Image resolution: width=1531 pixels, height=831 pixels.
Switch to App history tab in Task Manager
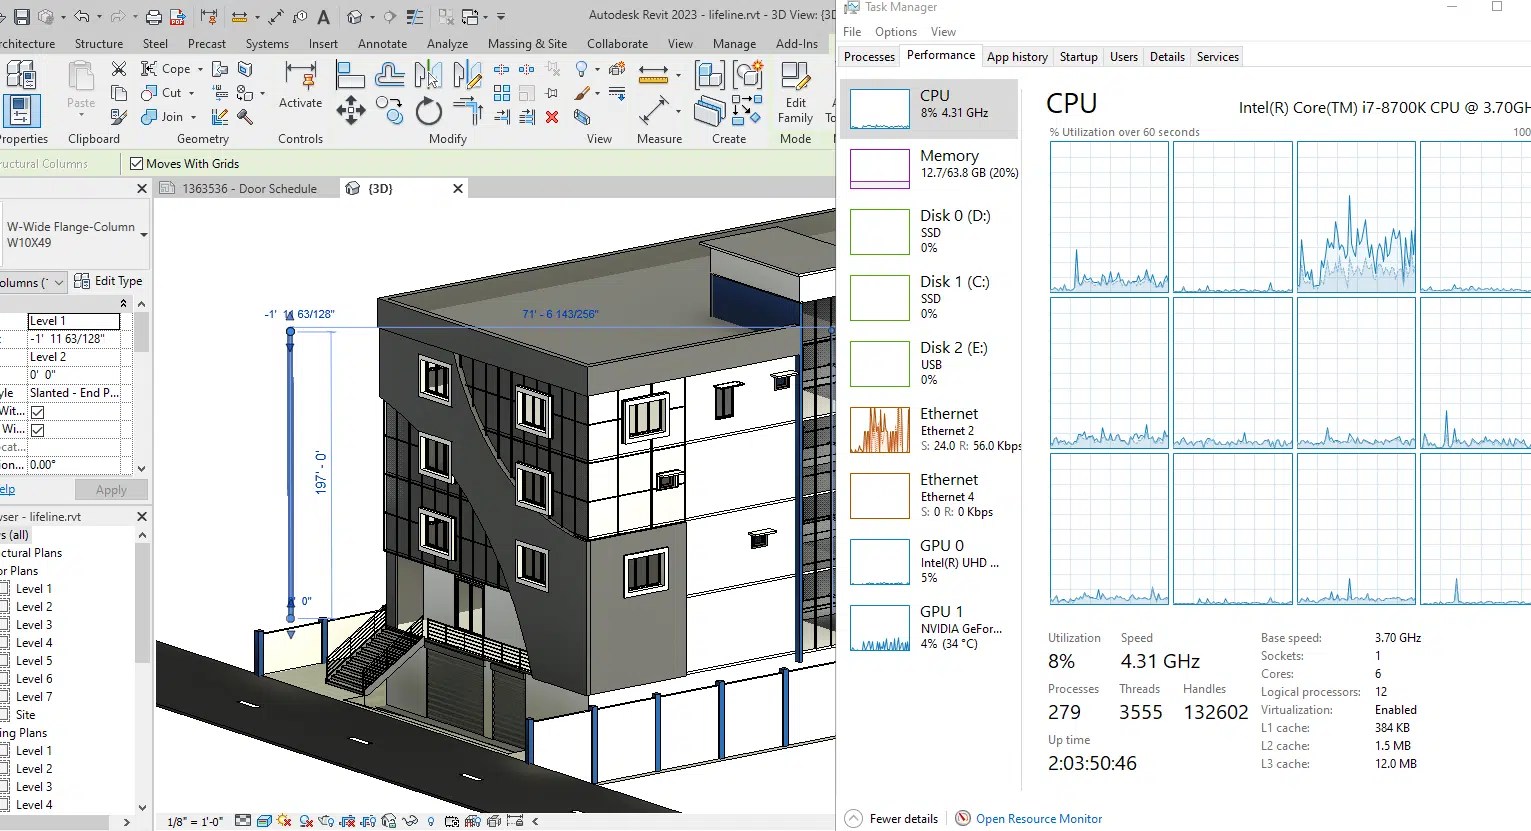click(1017, 56)
